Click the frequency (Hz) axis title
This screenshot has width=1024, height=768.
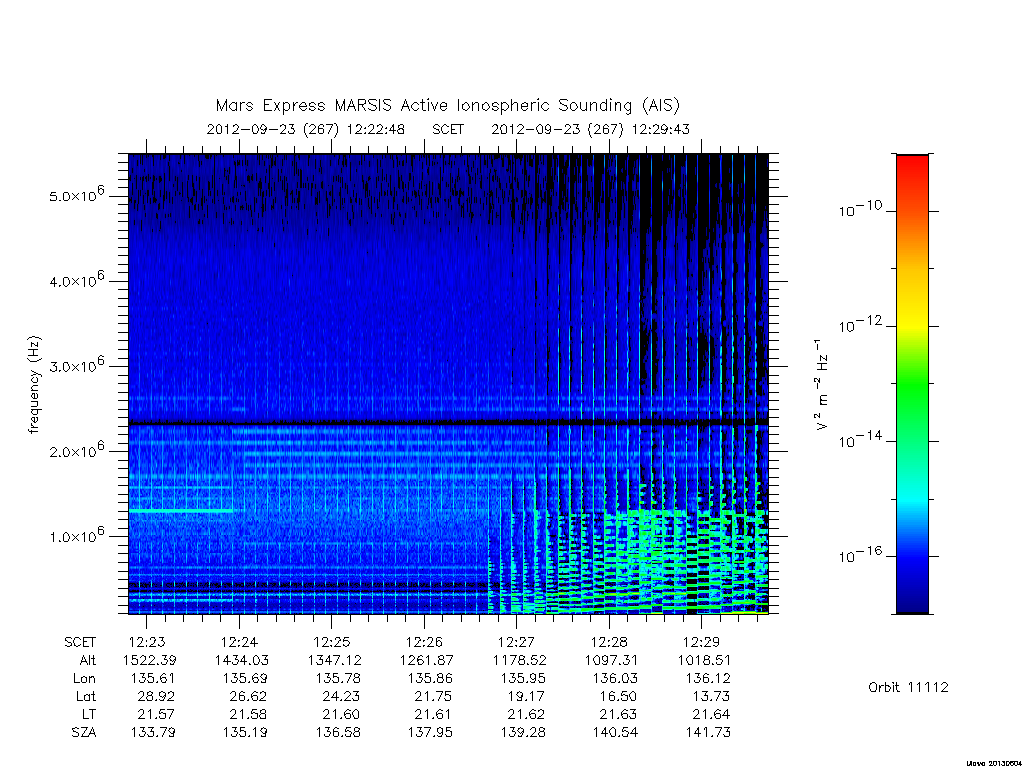pos(34,385)
